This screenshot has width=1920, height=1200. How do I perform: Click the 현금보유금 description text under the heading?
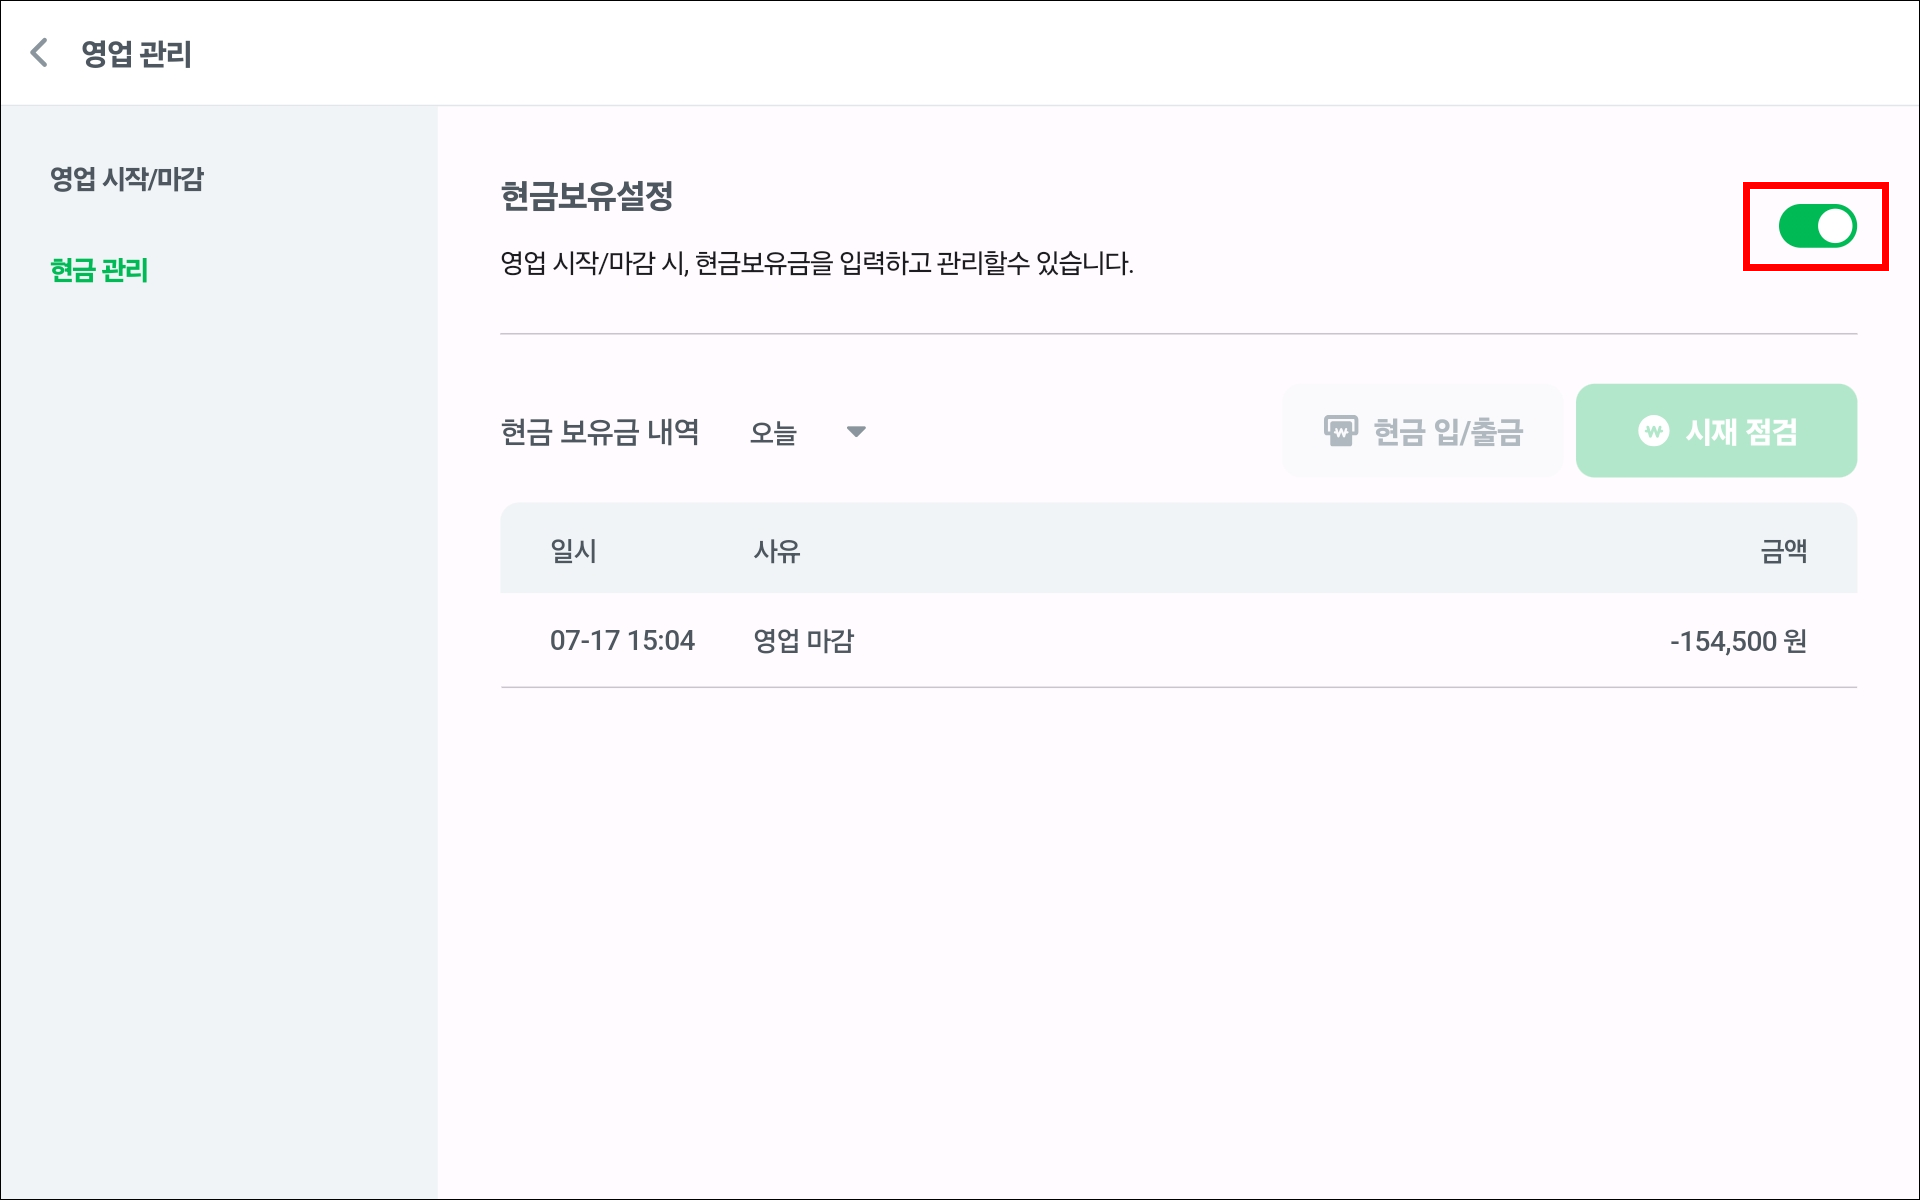click(x=816, y=263)
